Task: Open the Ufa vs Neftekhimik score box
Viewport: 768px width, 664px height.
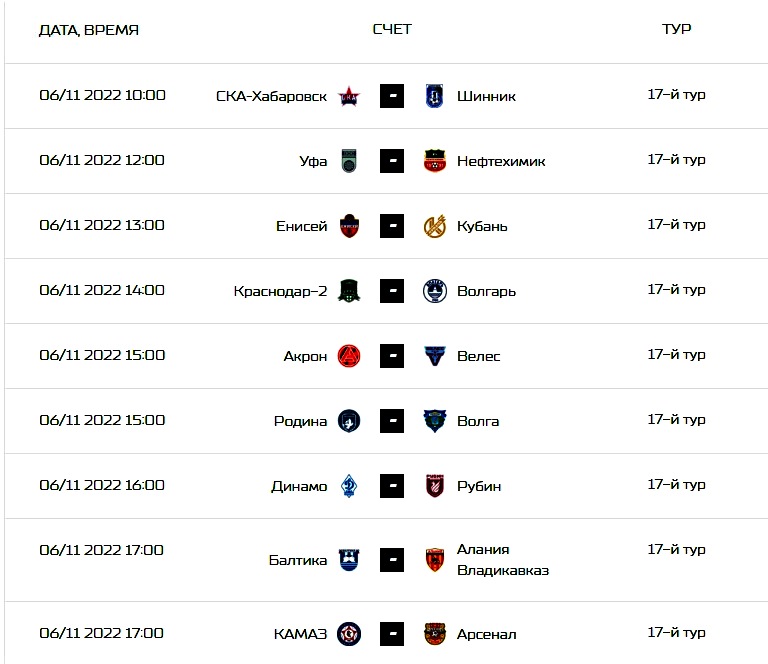Action: tap(392, 161)
